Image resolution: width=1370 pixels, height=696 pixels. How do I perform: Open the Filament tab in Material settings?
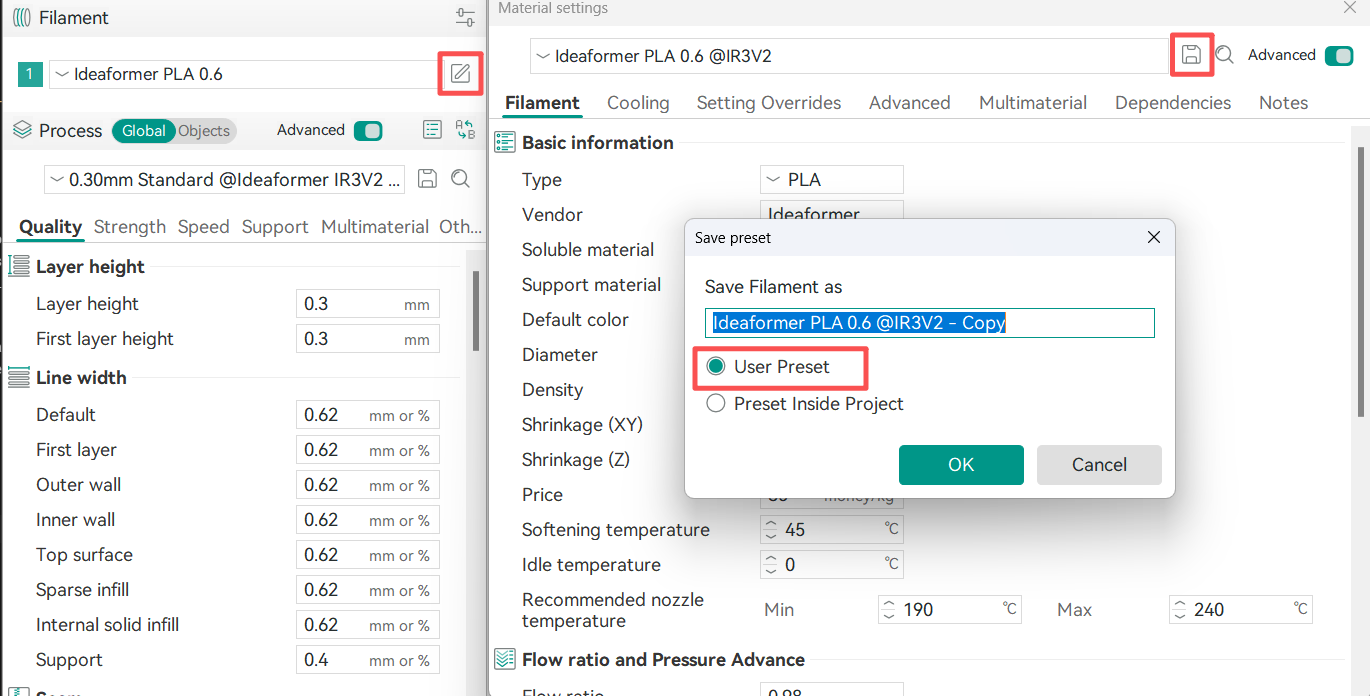tap(542, 102)
